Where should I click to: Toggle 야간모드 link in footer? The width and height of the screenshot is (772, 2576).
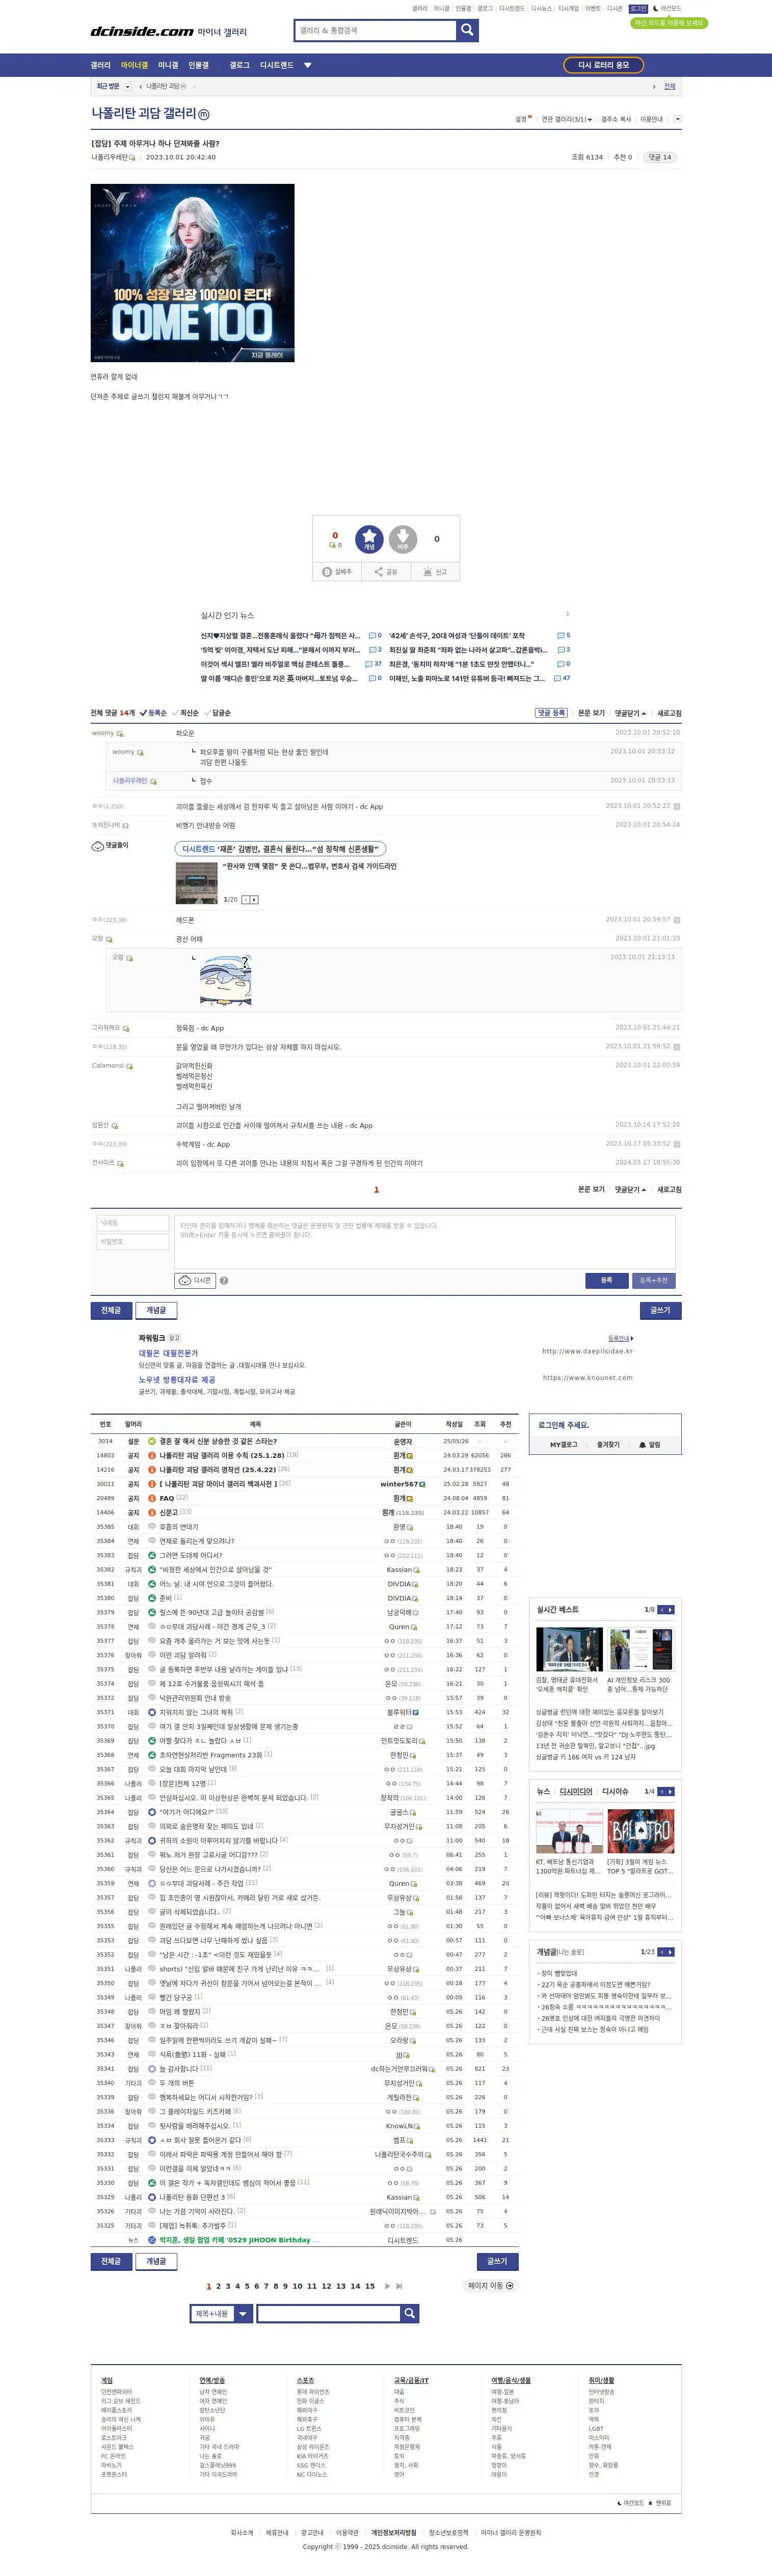point(631,2503)
